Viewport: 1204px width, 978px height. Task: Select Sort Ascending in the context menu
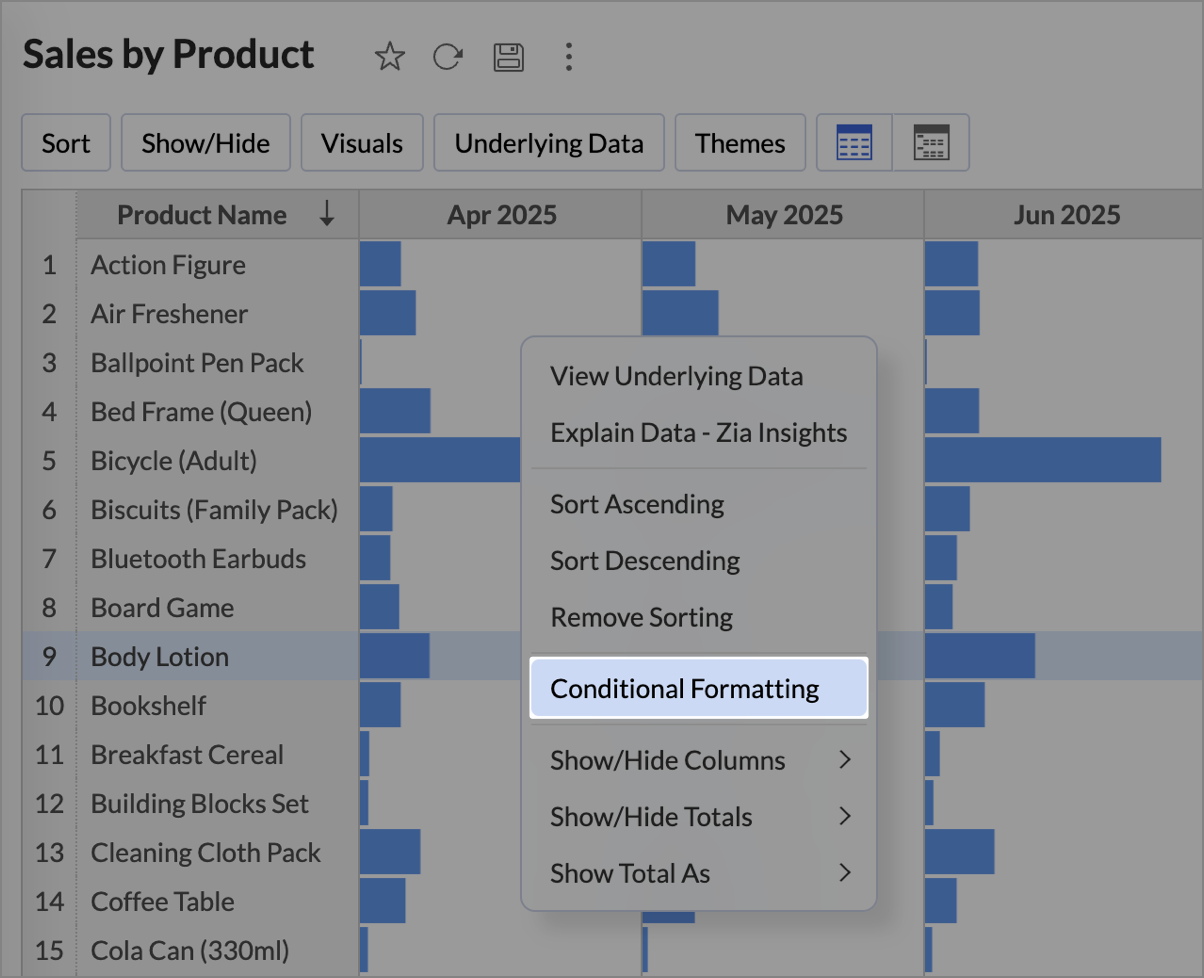pyautogui.click(x=637, y=503)
